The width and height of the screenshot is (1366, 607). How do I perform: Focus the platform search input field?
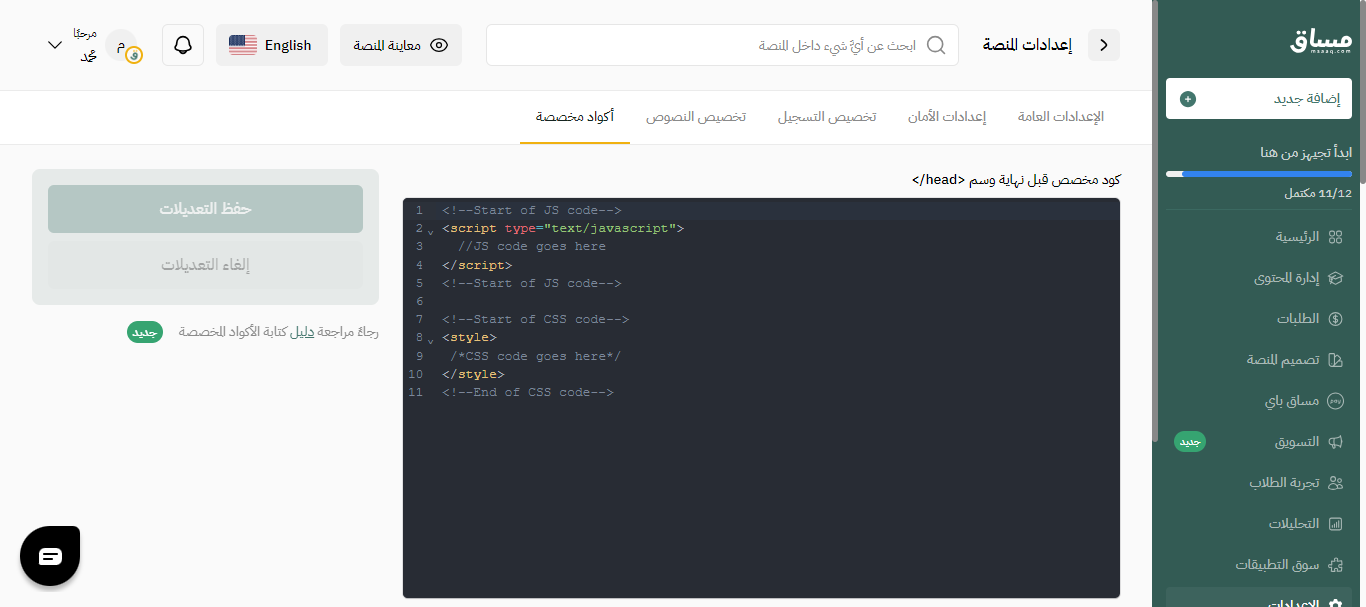(x=722, y=45)
